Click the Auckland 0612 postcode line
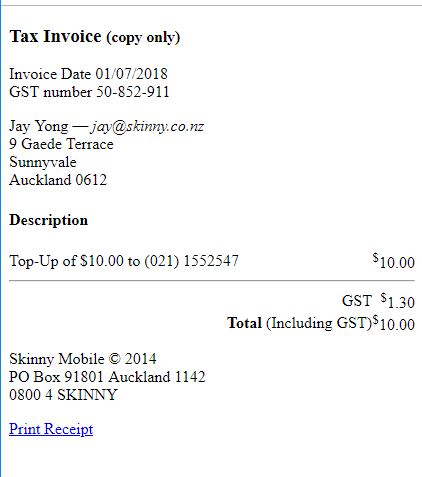 [58, 180]
